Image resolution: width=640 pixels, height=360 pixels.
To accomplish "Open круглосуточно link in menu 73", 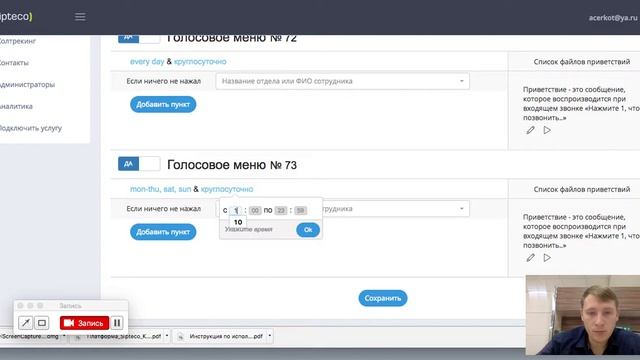I will pyautogui.click(x=227, y=189).
